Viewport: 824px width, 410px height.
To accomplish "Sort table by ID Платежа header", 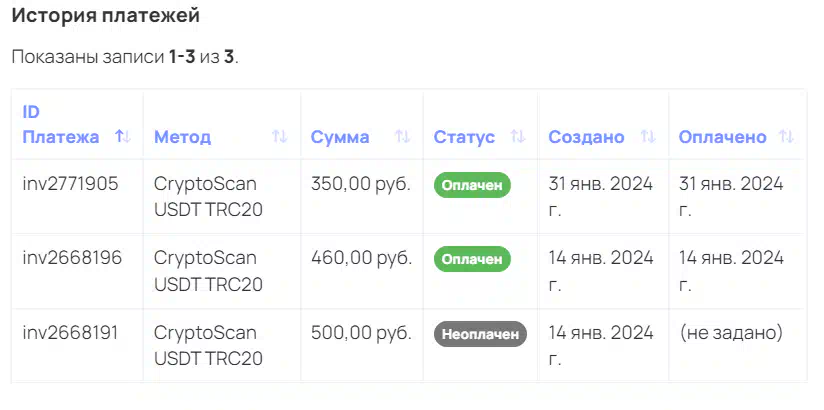I will coord(60,125).
